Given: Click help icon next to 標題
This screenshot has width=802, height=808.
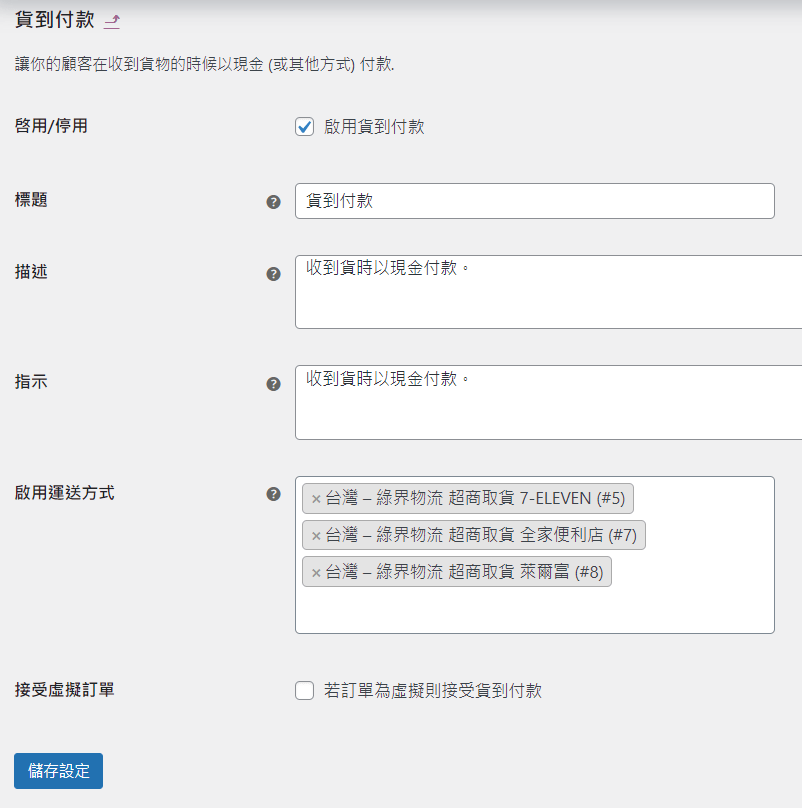Looking at the screenshot, I should pyautogui.click(x=273, y=202).
